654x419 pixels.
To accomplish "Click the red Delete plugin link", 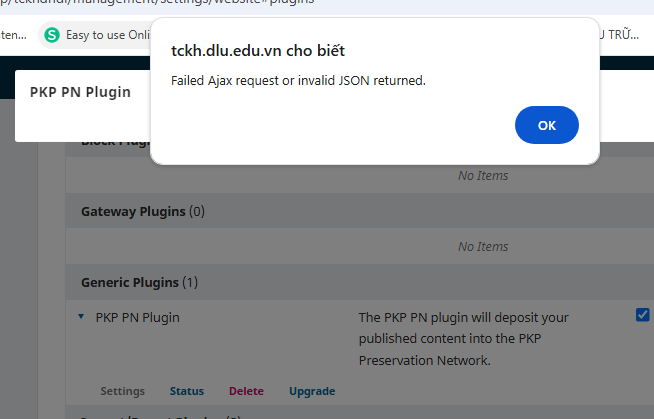I will click(246, 391).
